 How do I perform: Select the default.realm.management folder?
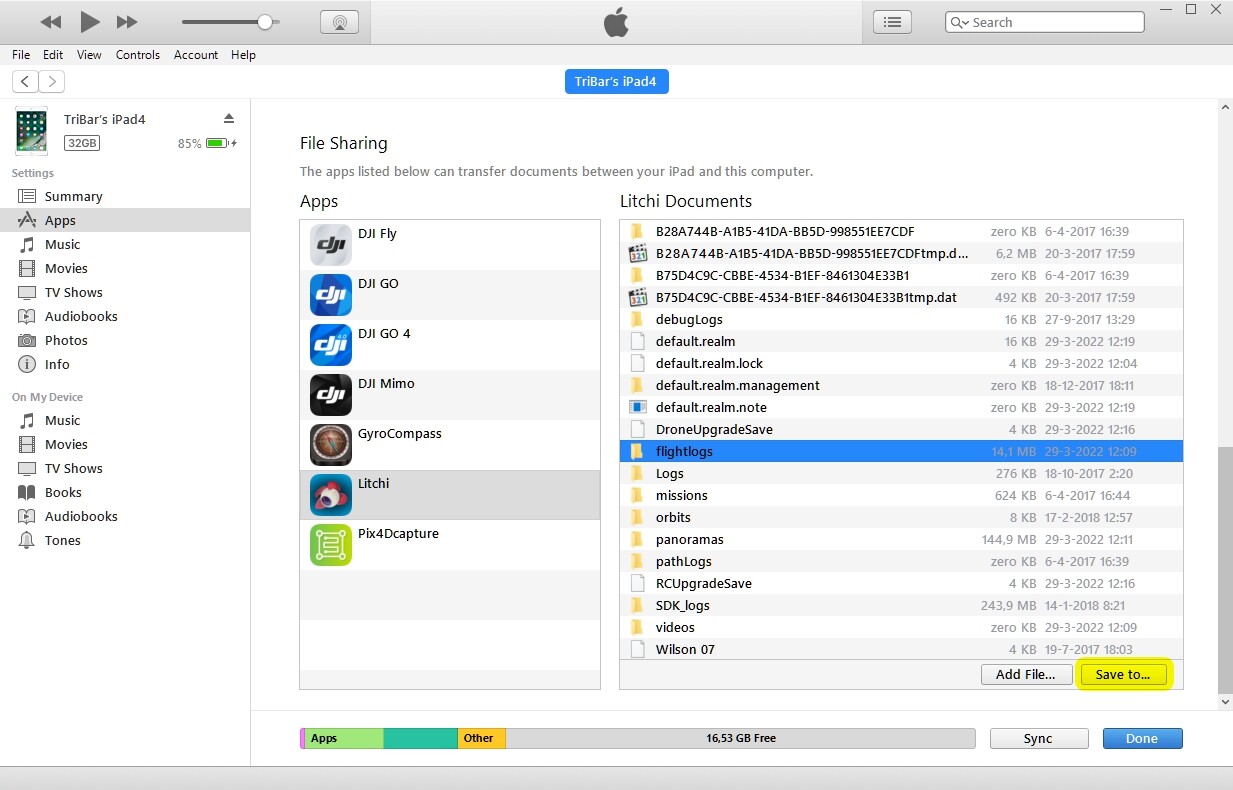point(901,385)
